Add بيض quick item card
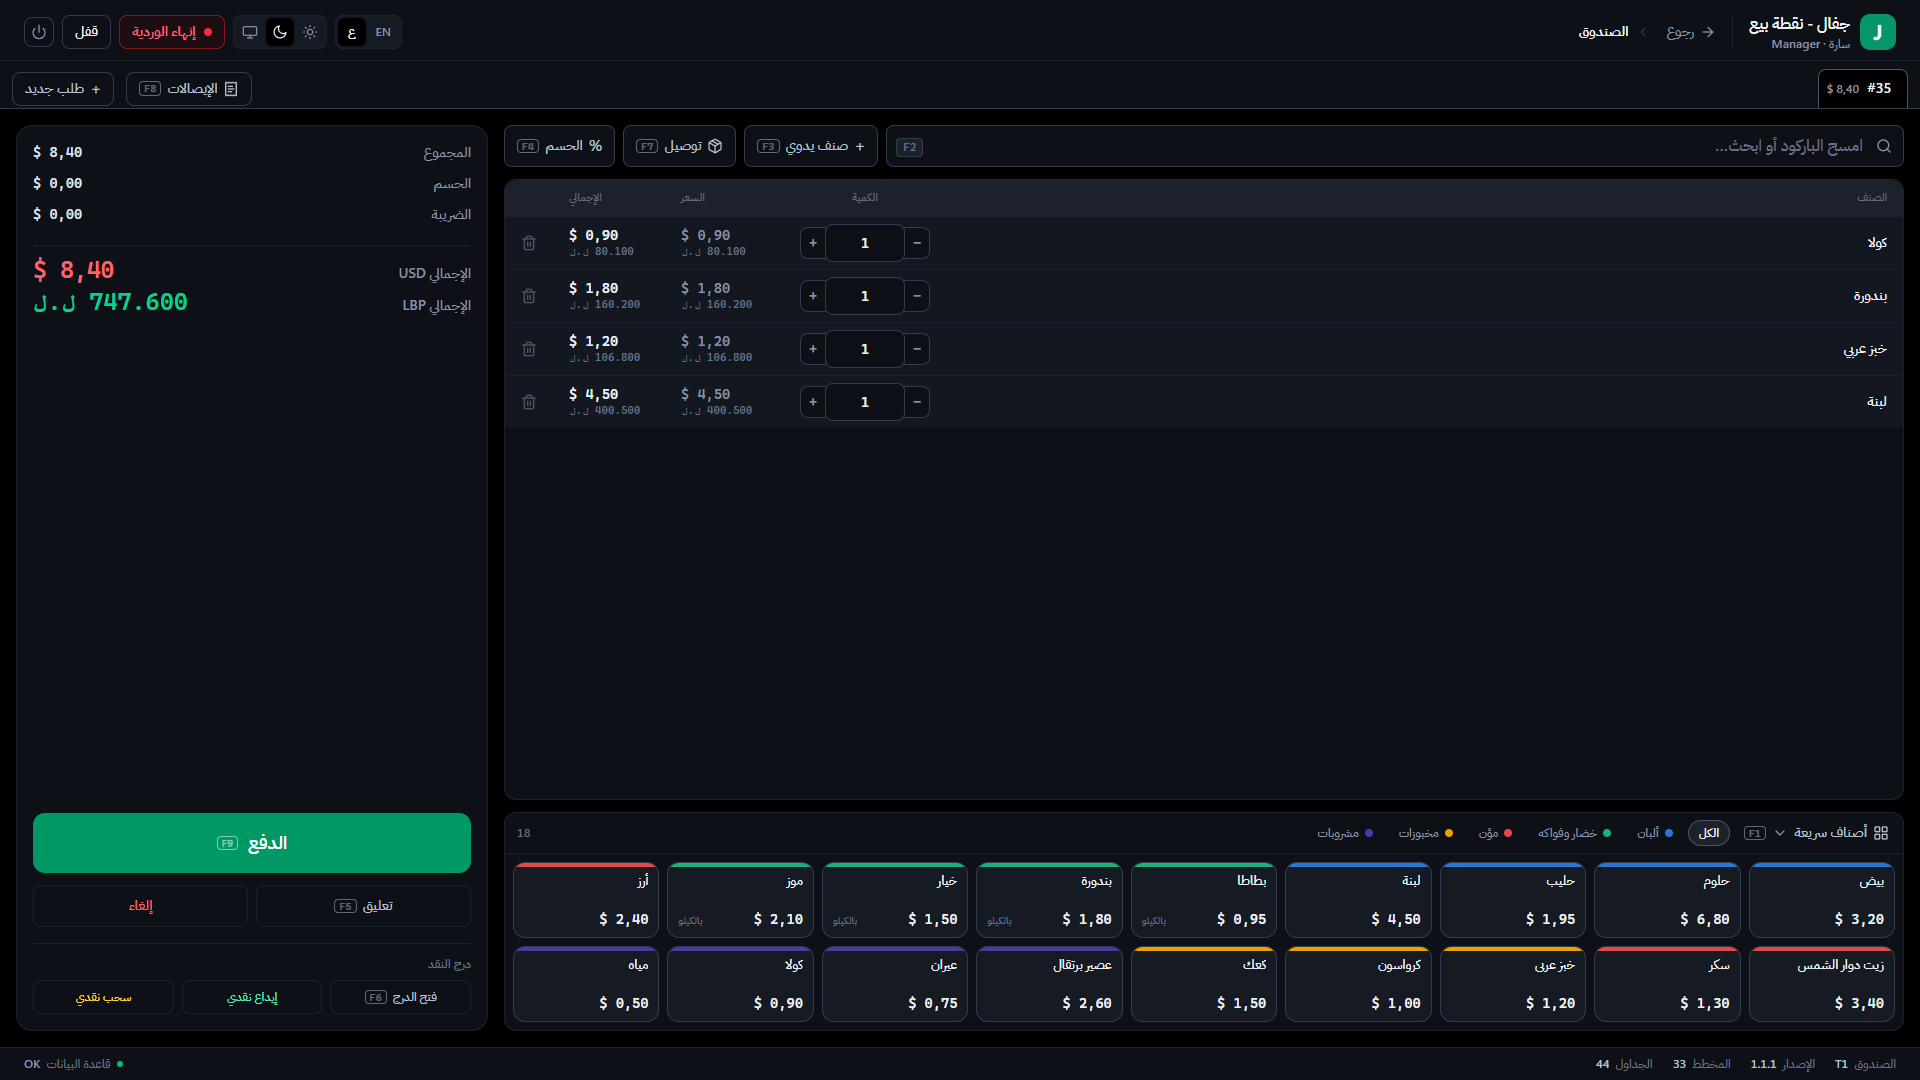This screenshot has height=1080, width=1920. pyautogui.click(x=1822, y=900)
